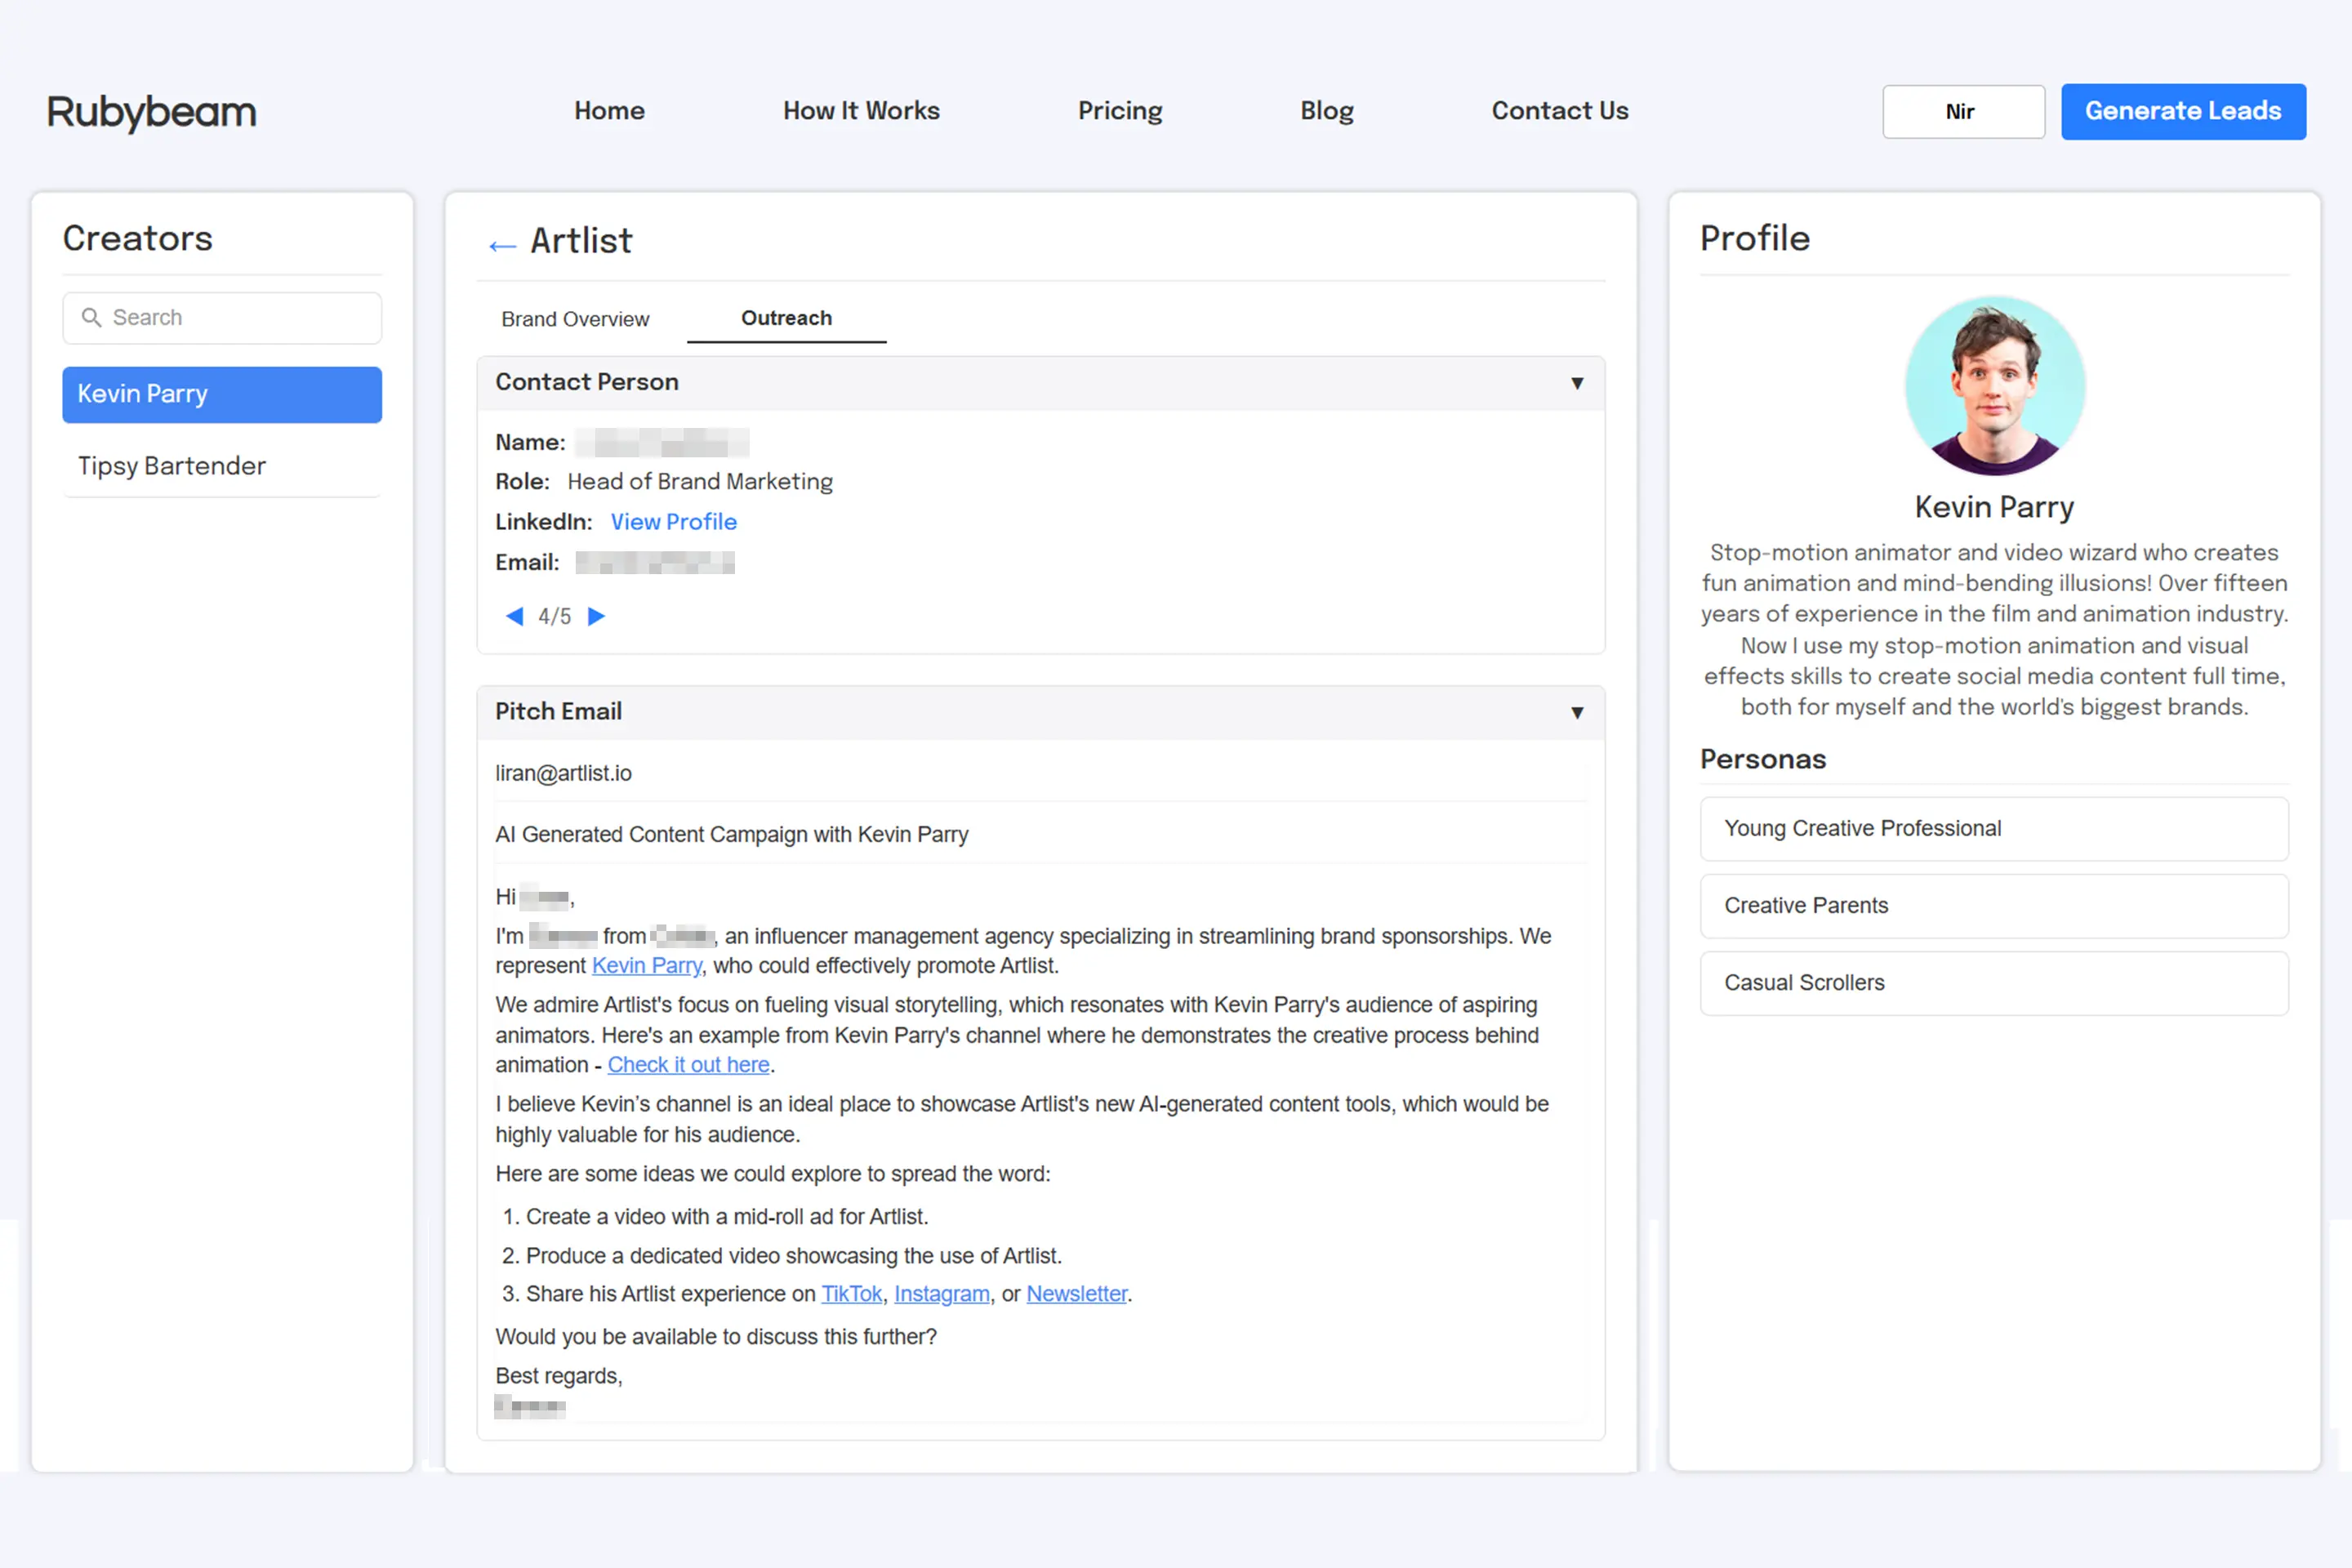Open the LinkedIn View Profile link
Viewport: 2352px width, 1568px height.
tap(673, 522)
